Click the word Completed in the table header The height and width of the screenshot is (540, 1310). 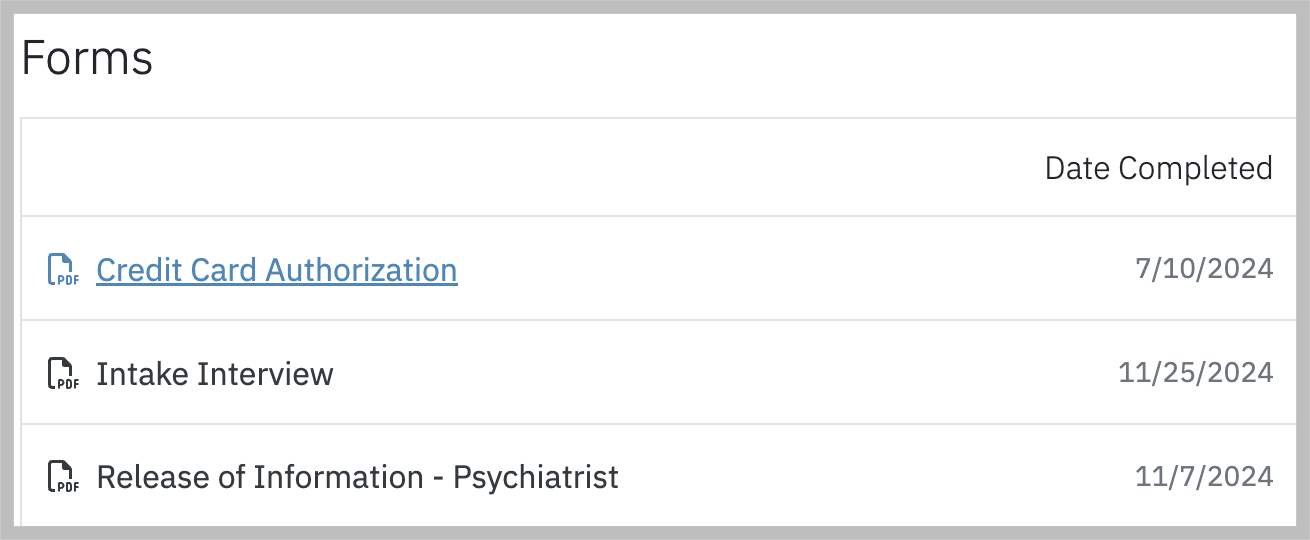1195,168
